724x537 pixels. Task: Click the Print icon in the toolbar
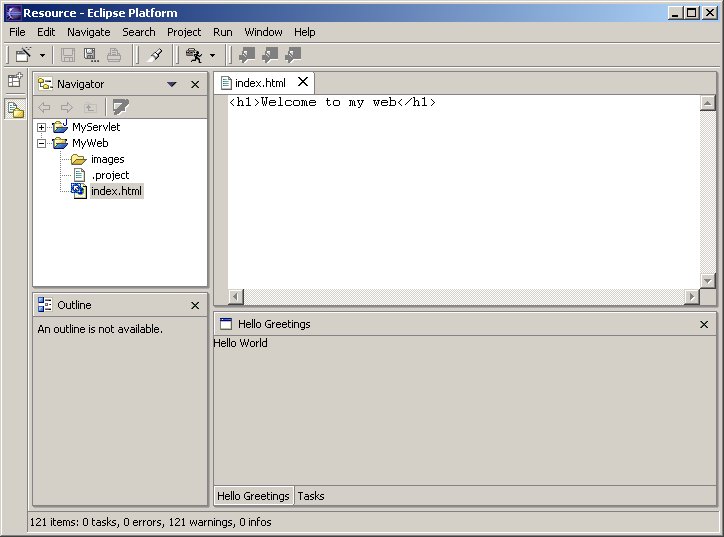[x=114, y=55]
